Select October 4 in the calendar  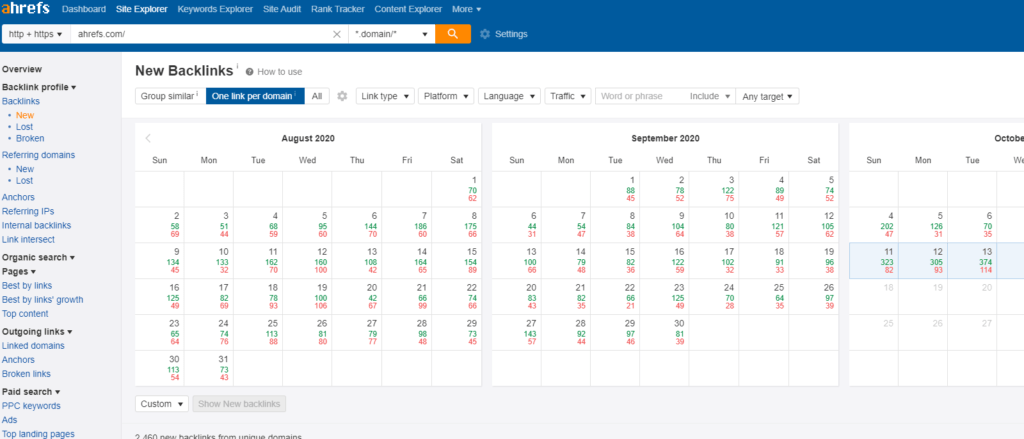(874, 225)
